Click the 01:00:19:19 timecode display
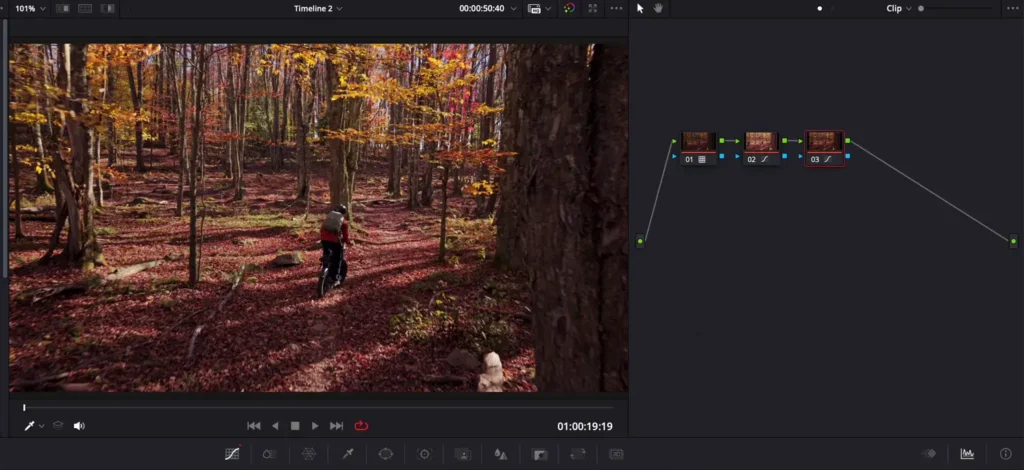The height and width of the screenshot is (470, 1024). pyautogui.click(x=584, y=426)
